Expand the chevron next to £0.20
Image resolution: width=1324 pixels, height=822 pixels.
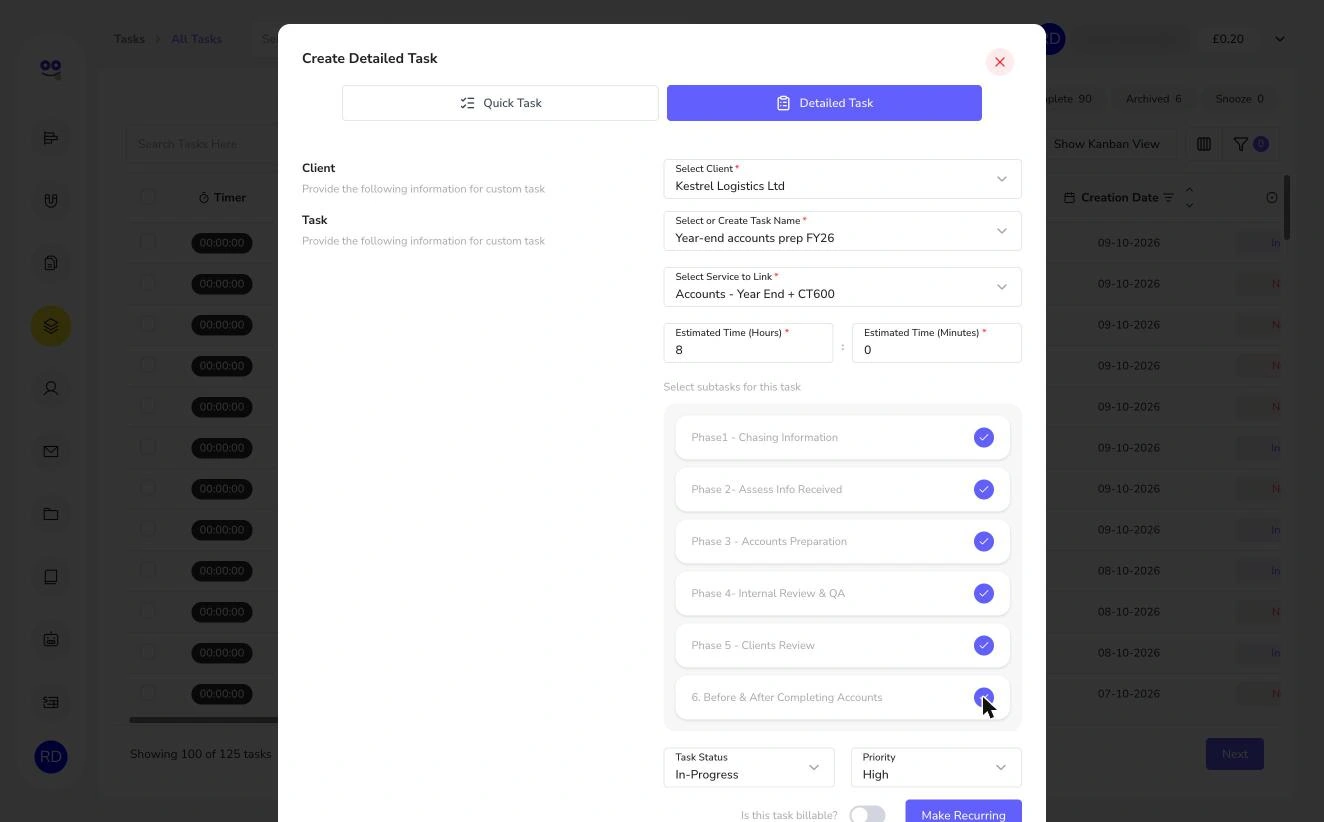[x=1280, y=39]
